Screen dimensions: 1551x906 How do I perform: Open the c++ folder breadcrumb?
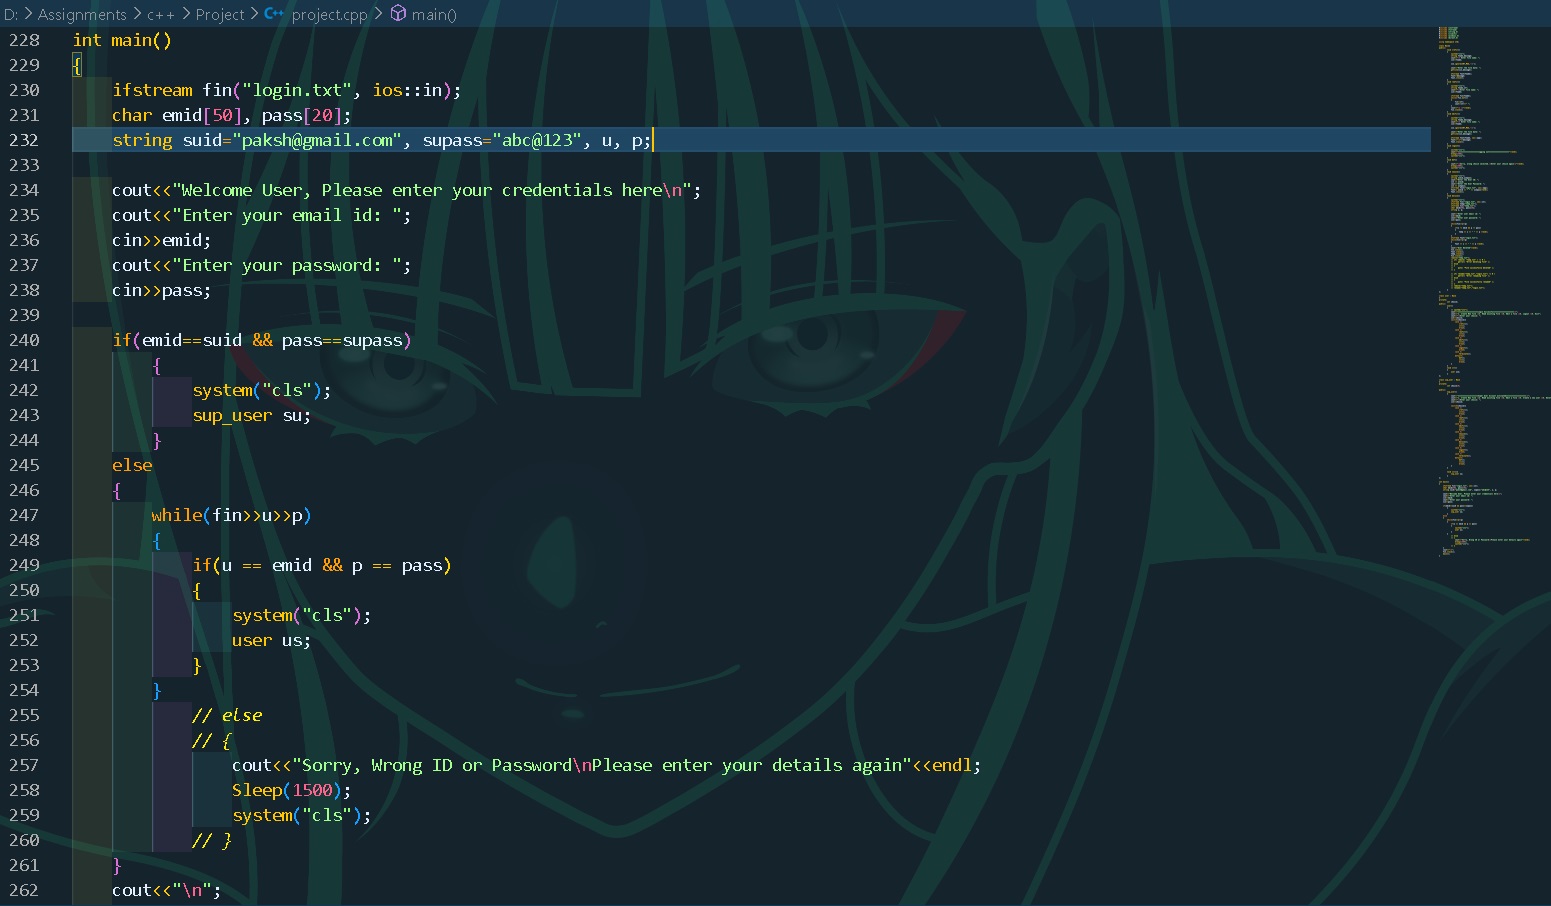pyautogui.click(x=160, y=14)
